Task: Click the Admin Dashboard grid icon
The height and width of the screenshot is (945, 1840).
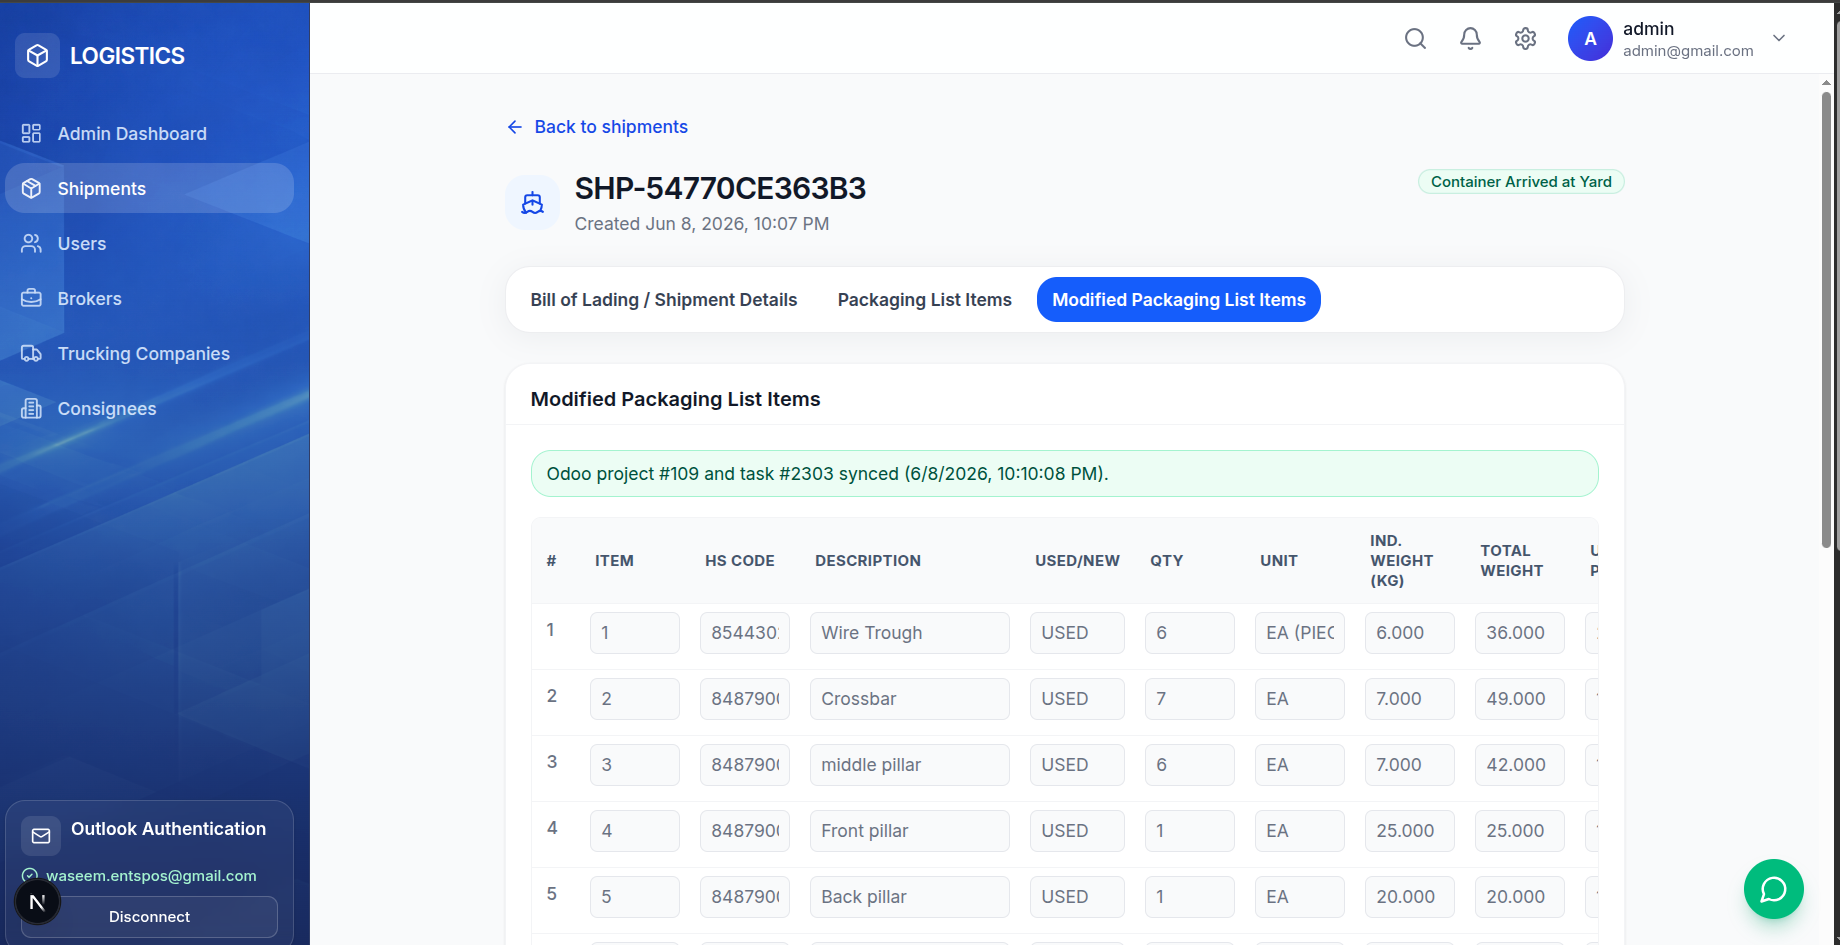Action: click(32, 133)
